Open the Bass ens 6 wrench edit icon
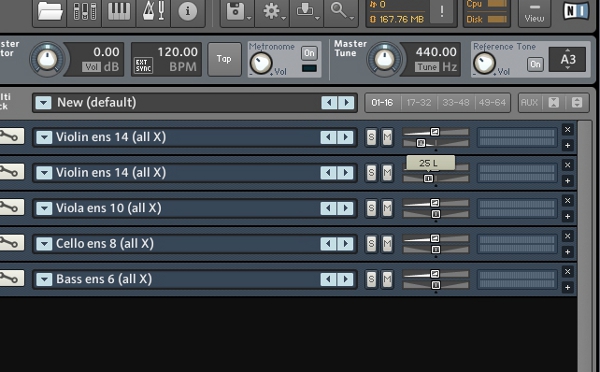This screenshot has height=372, width=600. coord(11,278)
